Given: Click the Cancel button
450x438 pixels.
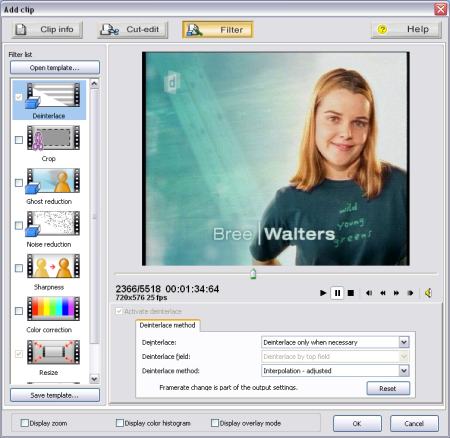Looking at the screenshot, I should pyautogui.click(x=414, y=423).
